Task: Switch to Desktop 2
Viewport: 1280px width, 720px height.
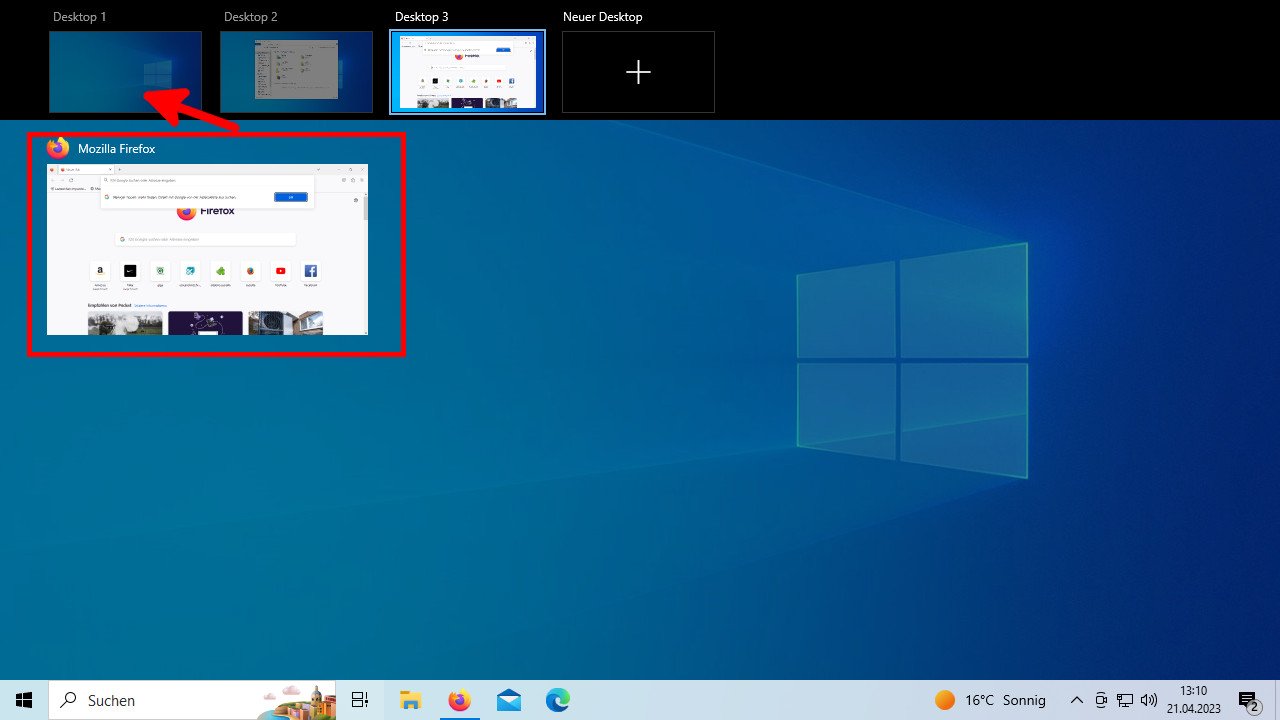Action: click(296, 71)
